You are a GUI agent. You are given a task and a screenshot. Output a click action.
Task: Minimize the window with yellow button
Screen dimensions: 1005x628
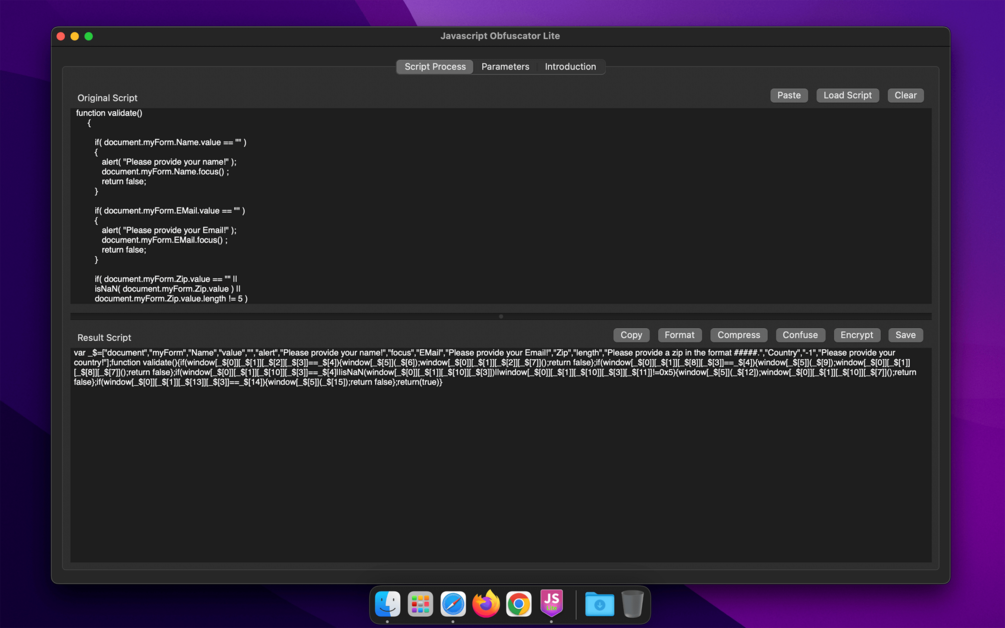coord(75,37)
